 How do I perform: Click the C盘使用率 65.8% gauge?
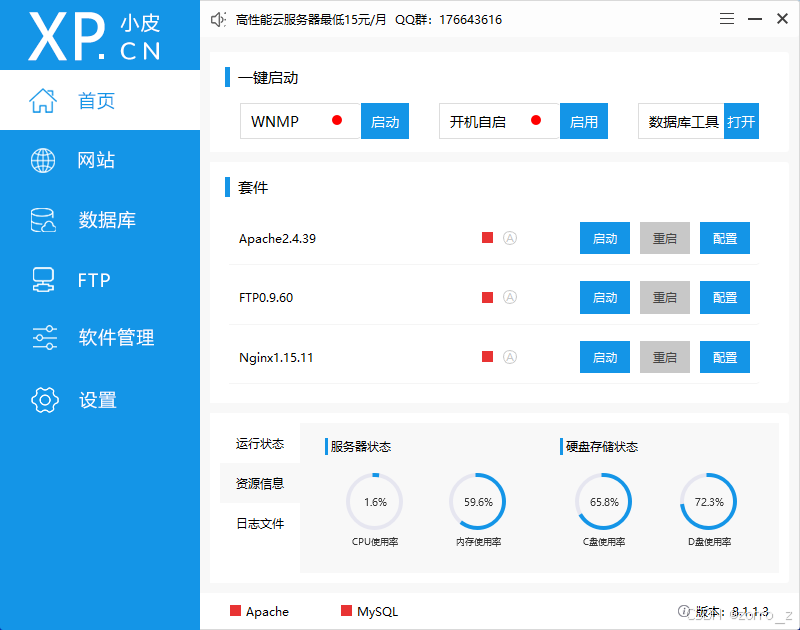[x=604, y=502]
